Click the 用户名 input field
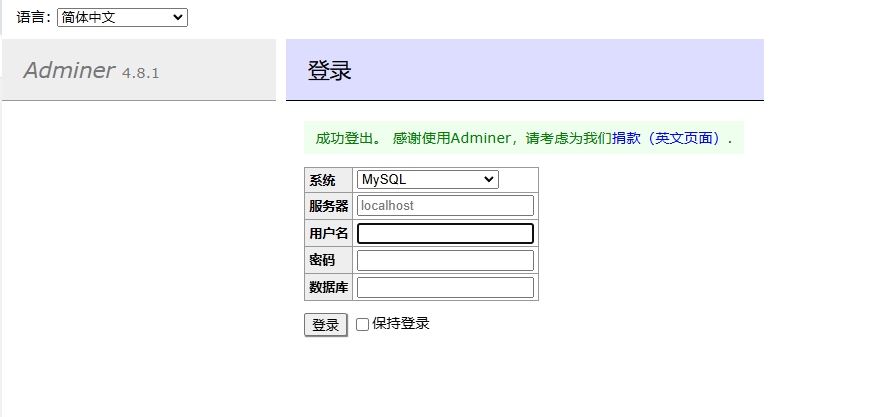This screenshot has height=417, width=880. pyautogui.click(x=445, y=233)
